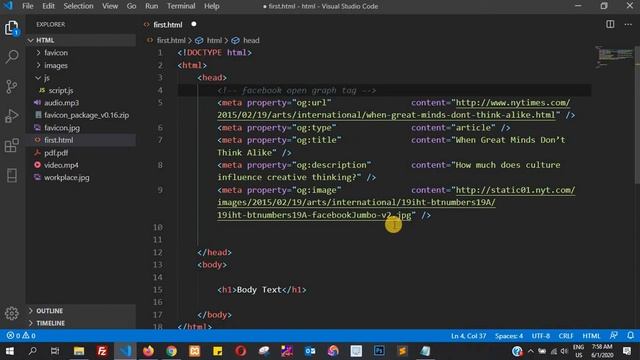Open Photoshop from the taskbar
Screen dimensions: 640x360
click(x=379, y=351)
